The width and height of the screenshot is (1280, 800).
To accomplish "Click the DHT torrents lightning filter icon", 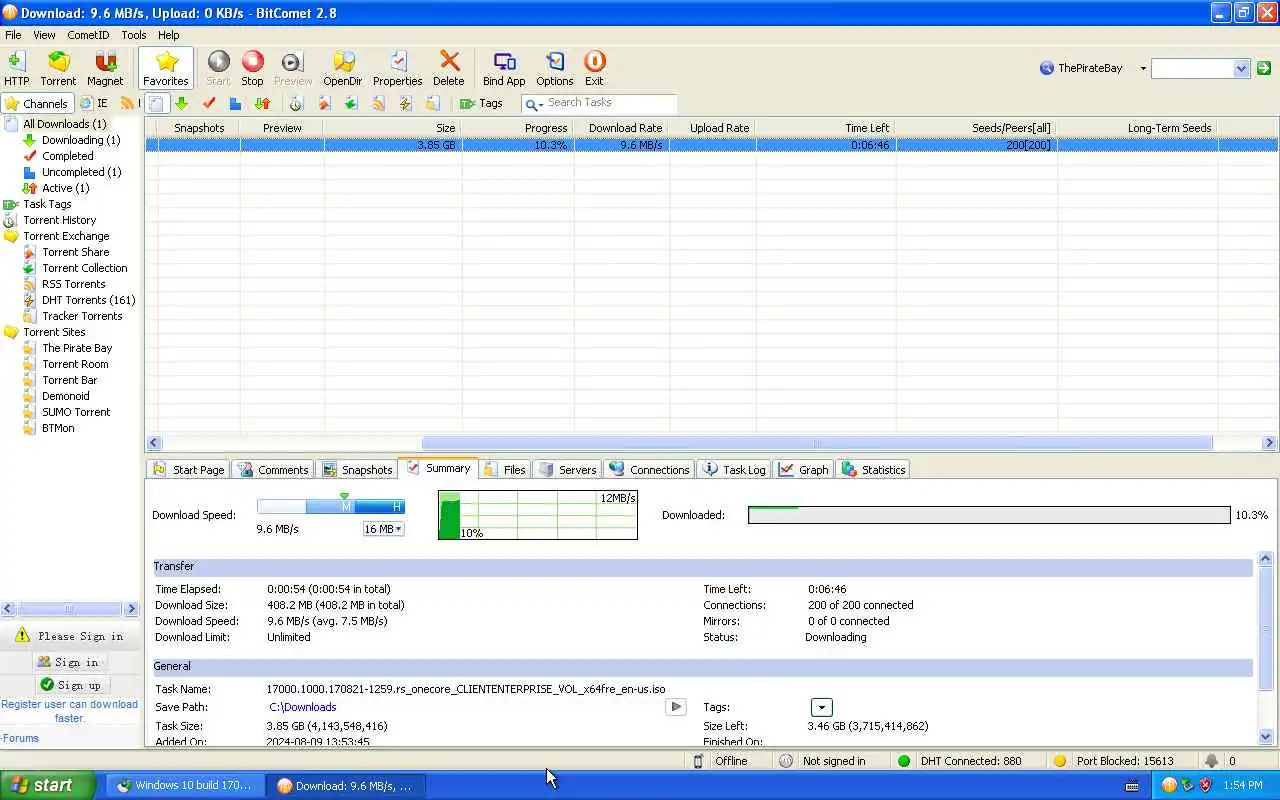I will point(405,103).
